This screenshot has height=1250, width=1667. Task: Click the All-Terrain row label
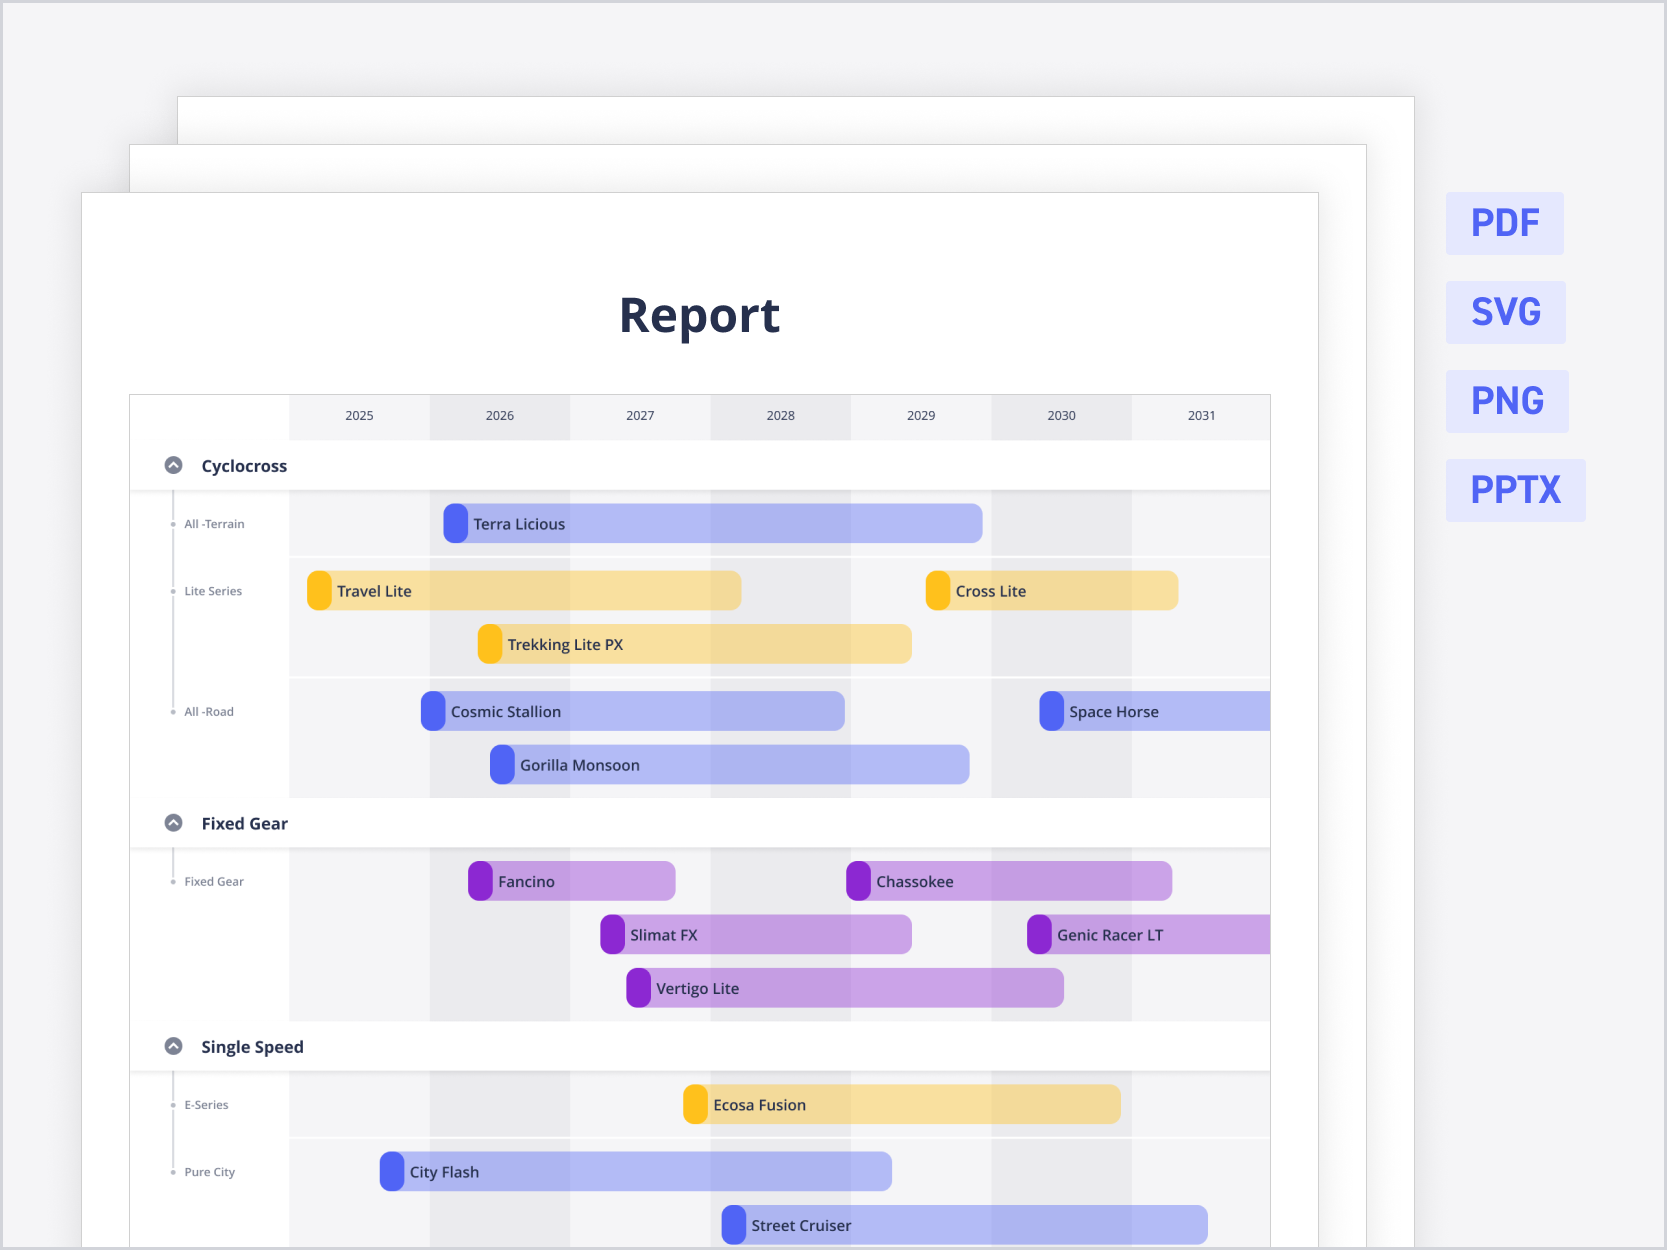point(214,524)
